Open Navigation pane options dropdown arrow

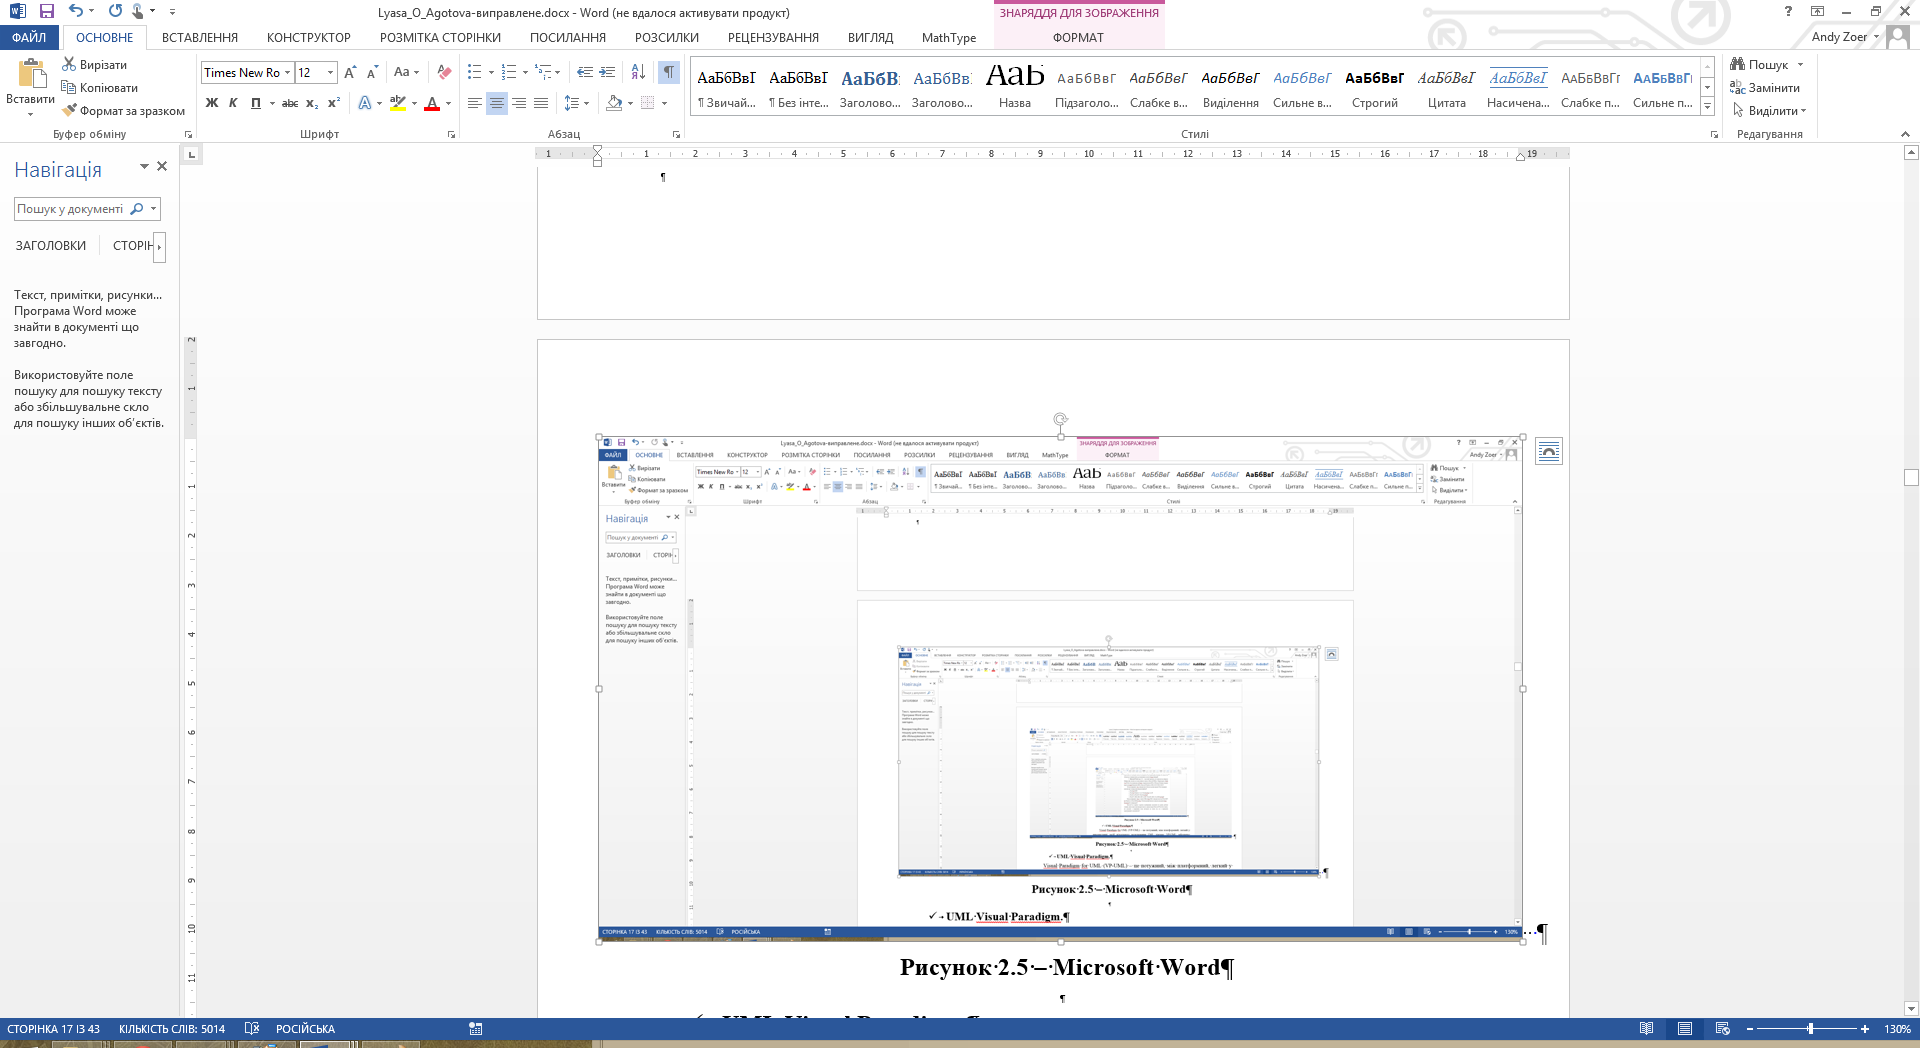click(x=144, y=167)
